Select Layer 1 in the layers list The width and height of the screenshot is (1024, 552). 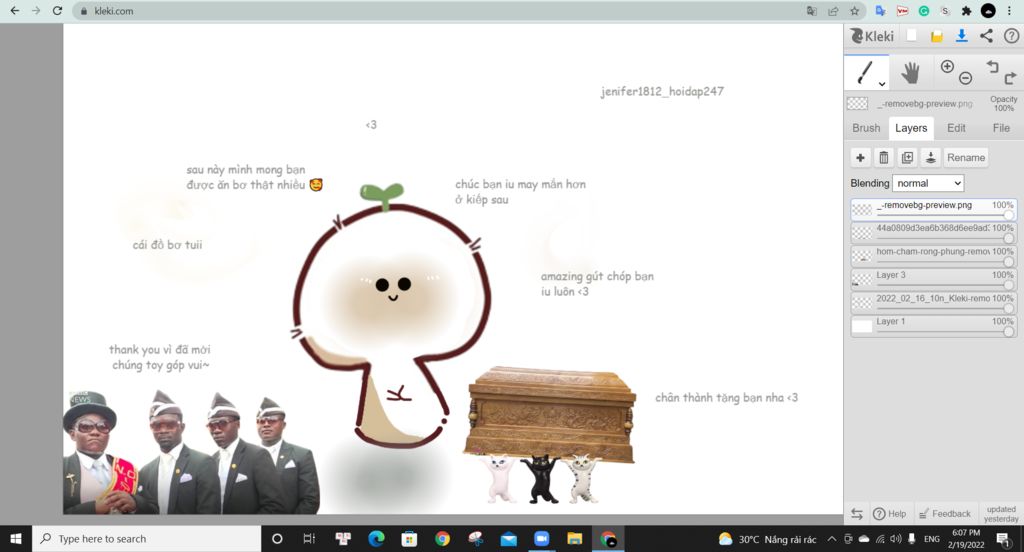click(x=934, y=325)
